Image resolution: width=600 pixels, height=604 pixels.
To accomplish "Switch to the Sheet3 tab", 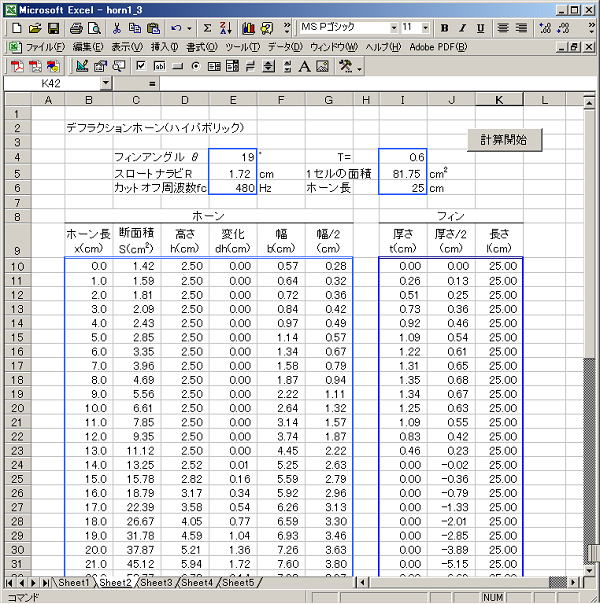I will [x=156, y=582].
